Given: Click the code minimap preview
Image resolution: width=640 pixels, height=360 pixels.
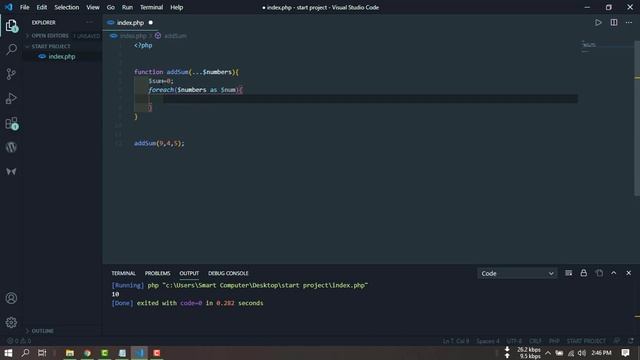Looking at the screenshot, I should [x=589, y=45].
